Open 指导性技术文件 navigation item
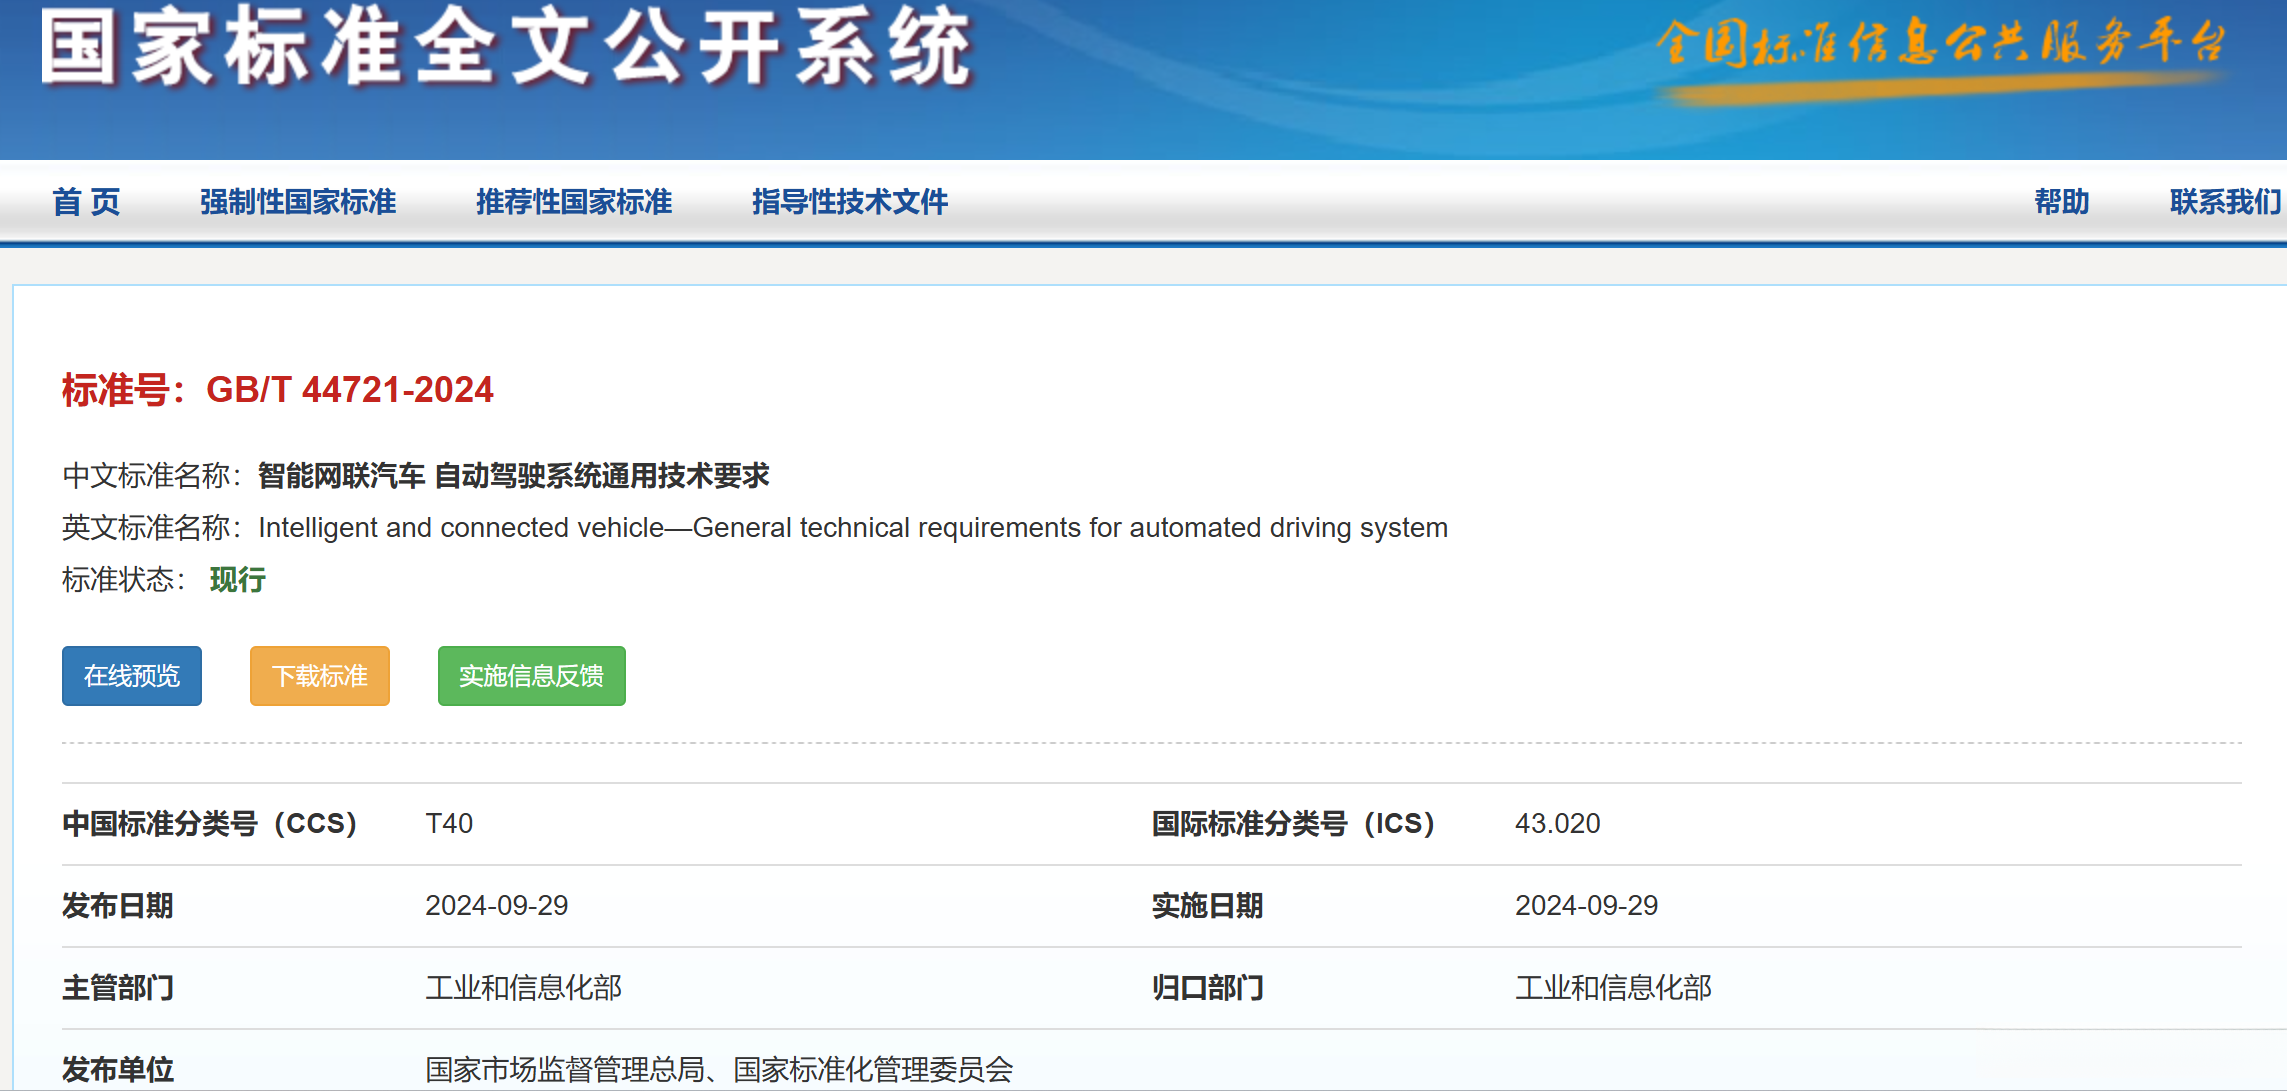The height and width of the screenshot is (1091, 2287). pyautogui.click(x=850, y=202)
